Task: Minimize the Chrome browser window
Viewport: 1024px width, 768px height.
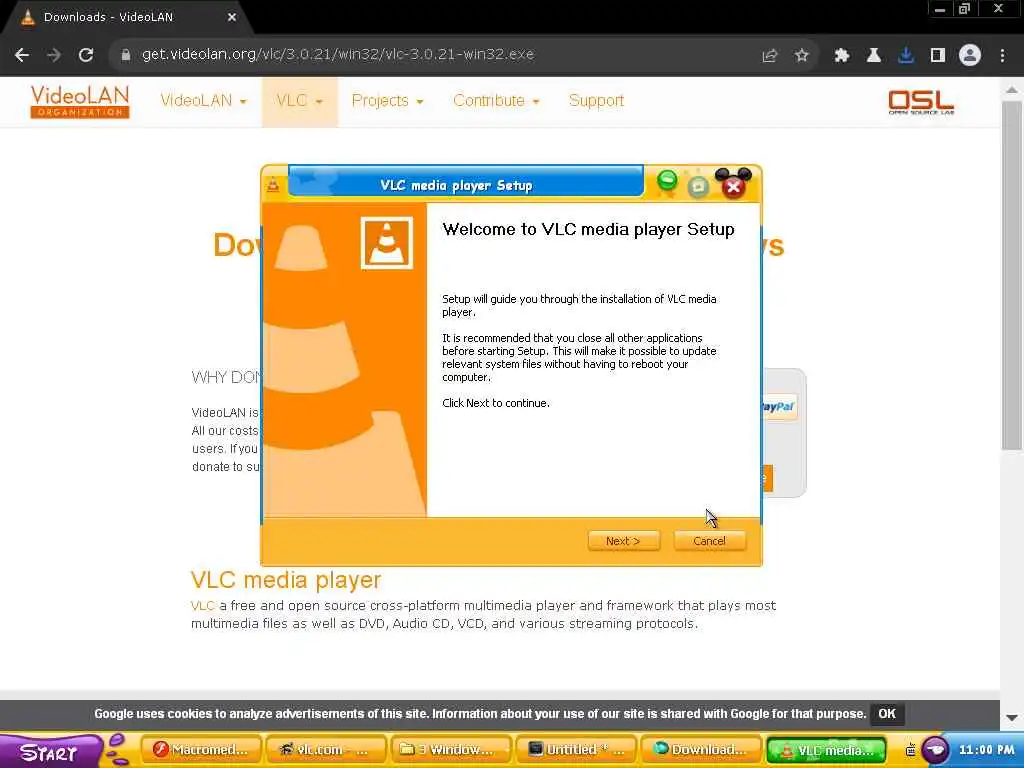Action: pyautogui.click(x=940, y=9)
